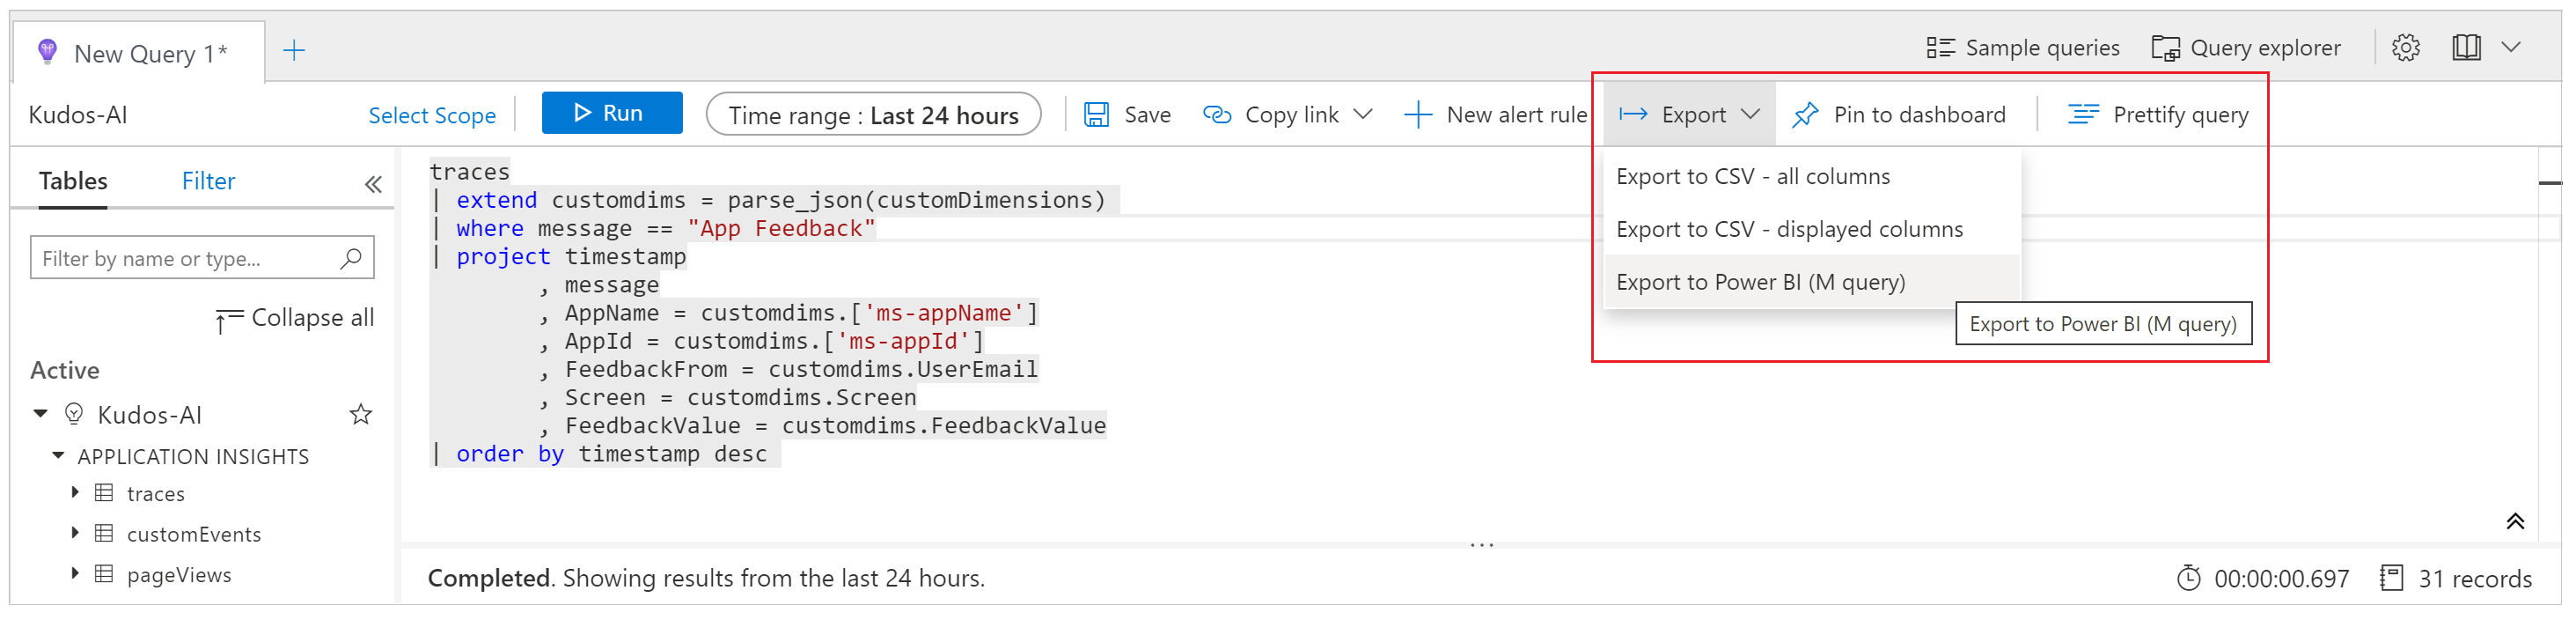Toggle the Export dropdown menu
2576x620 pixels.
[x=1689, y=115]
